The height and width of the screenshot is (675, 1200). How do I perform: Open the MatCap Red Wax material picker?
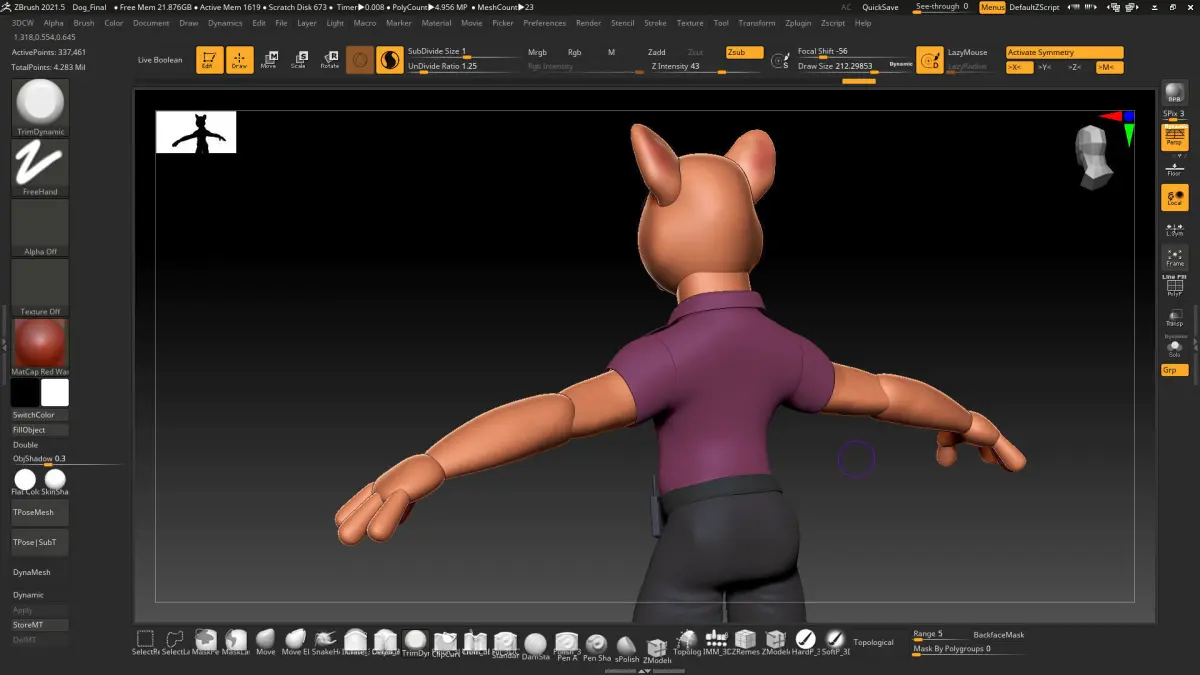point(40,347)
